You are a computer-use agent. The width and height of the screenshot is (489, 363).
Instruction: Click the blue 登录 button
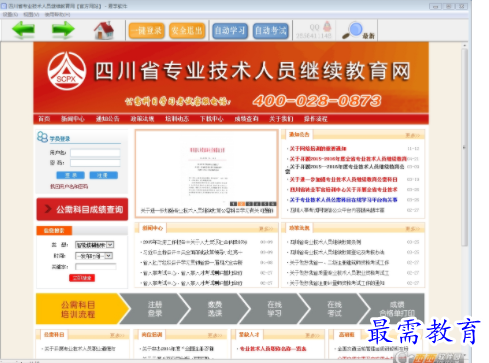(70, 175)
